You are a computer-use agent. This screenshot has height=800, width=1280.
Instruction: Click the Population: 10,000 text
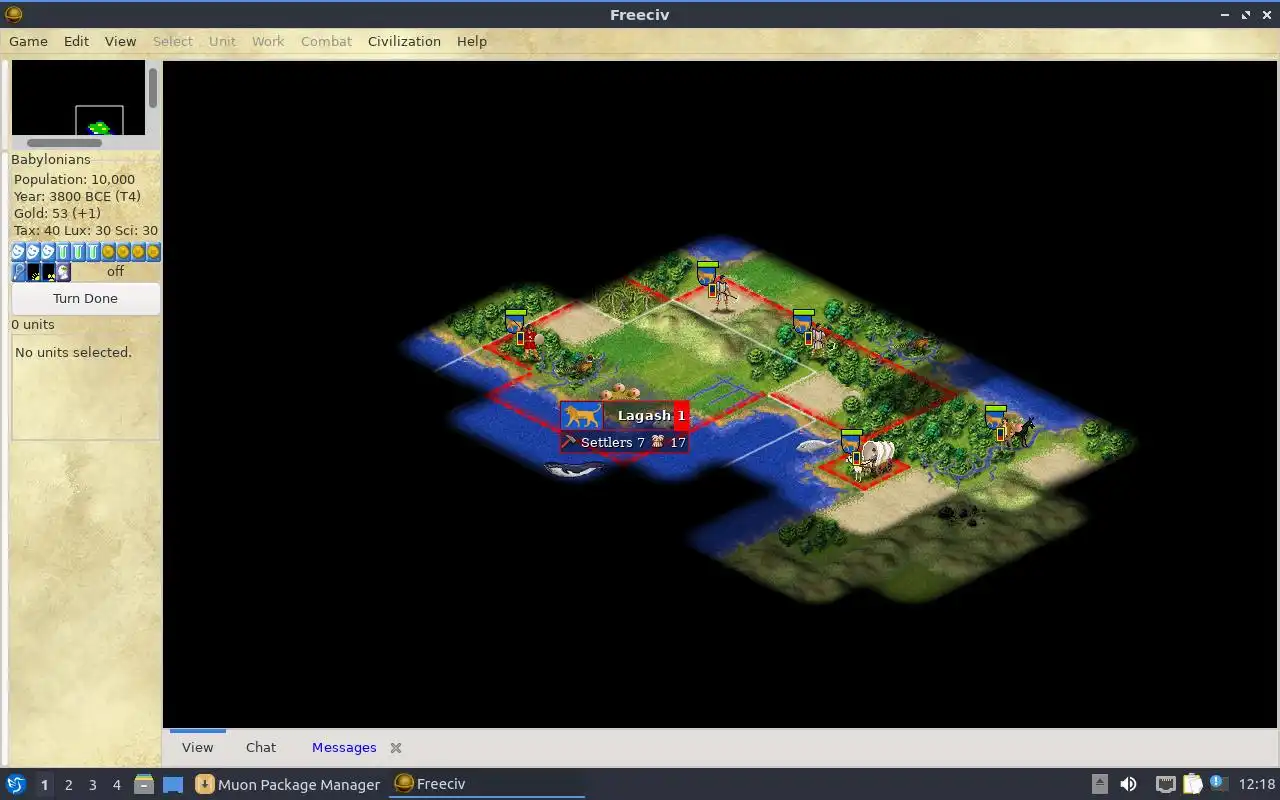click(x=74, y=179)
